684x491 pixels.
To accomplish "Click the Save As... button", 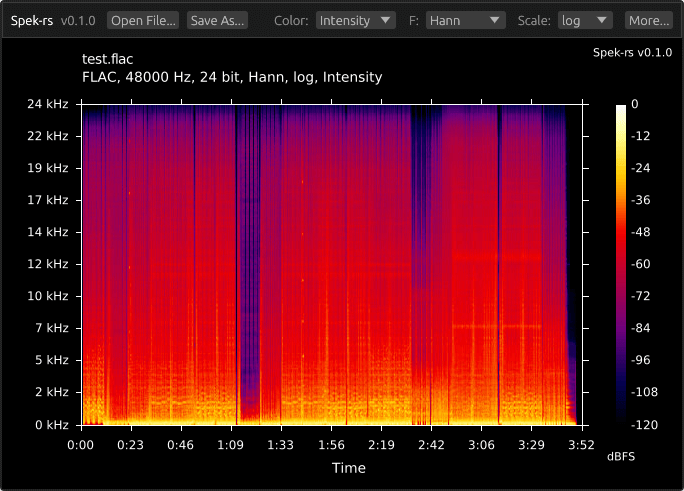I will pos(217,20).
